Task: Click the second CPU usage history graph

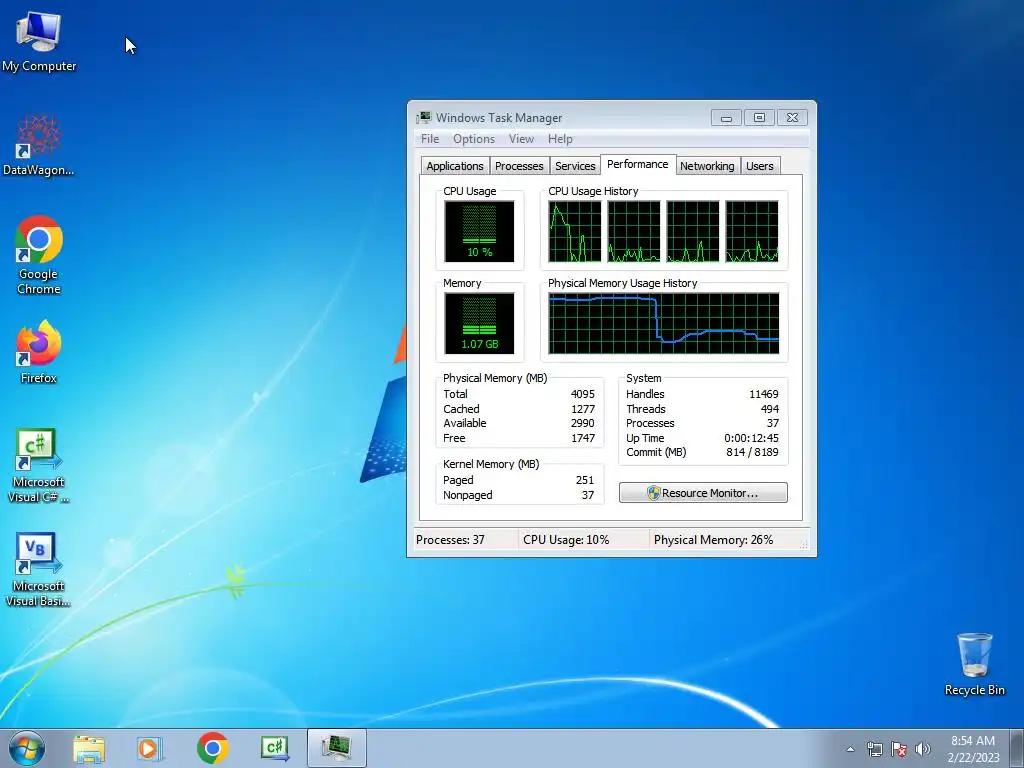Action: tap(633, 231)
